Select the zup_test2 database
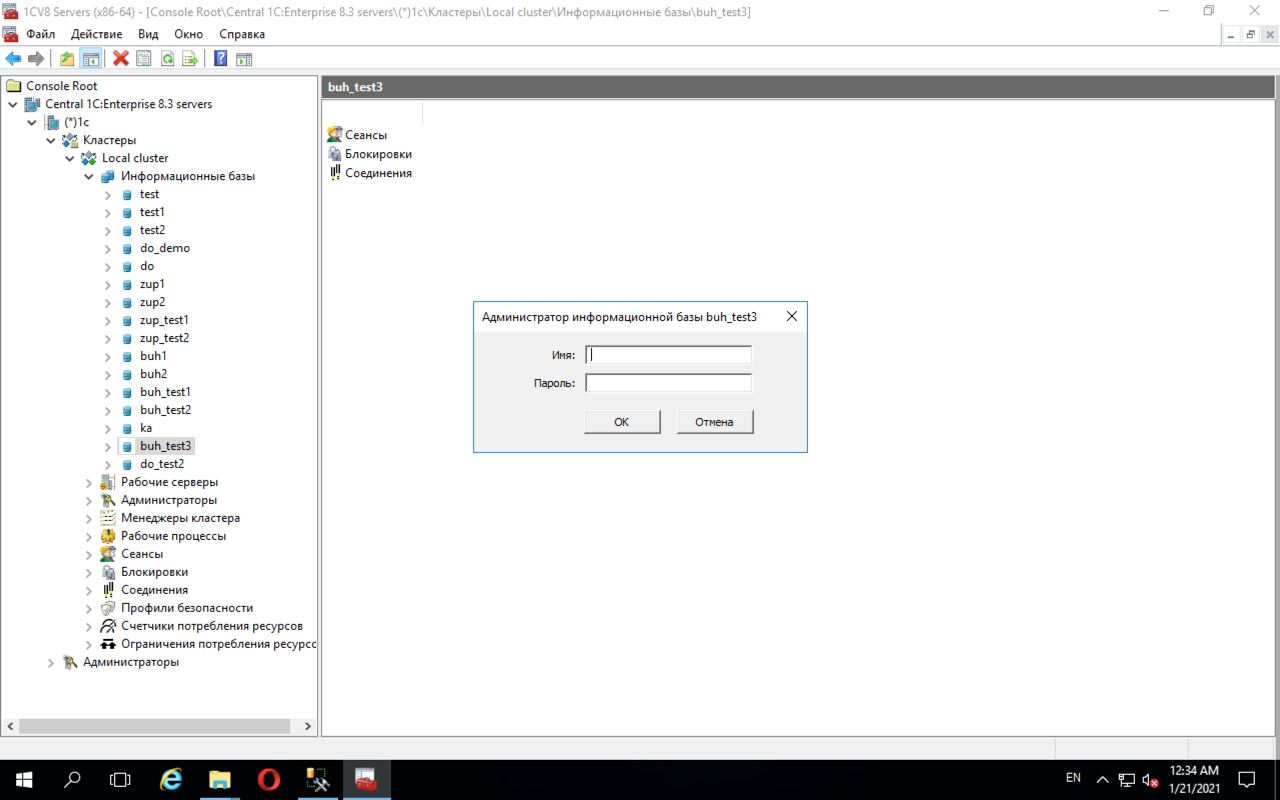The height and width of the screenshot is (800, 1280). 164,338
